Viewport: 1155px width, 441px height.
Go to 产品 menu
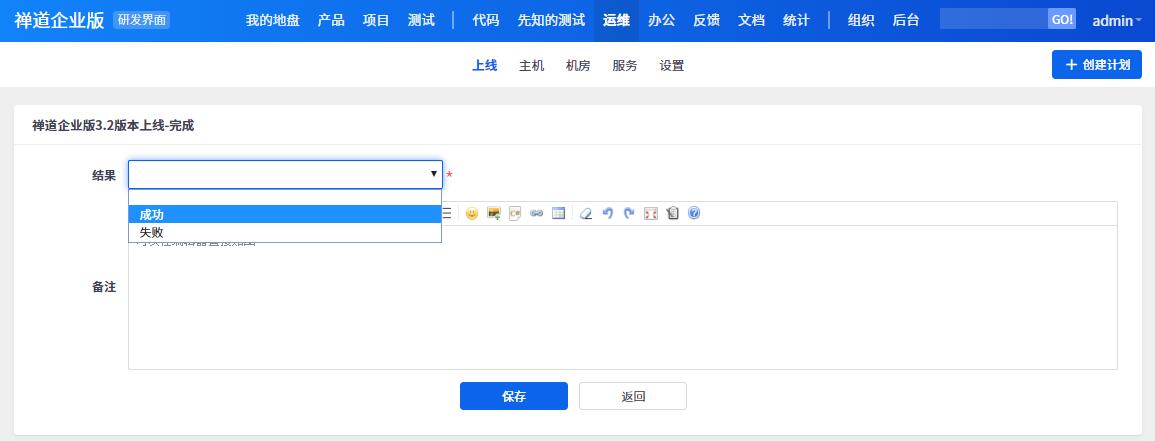(331, 21)
